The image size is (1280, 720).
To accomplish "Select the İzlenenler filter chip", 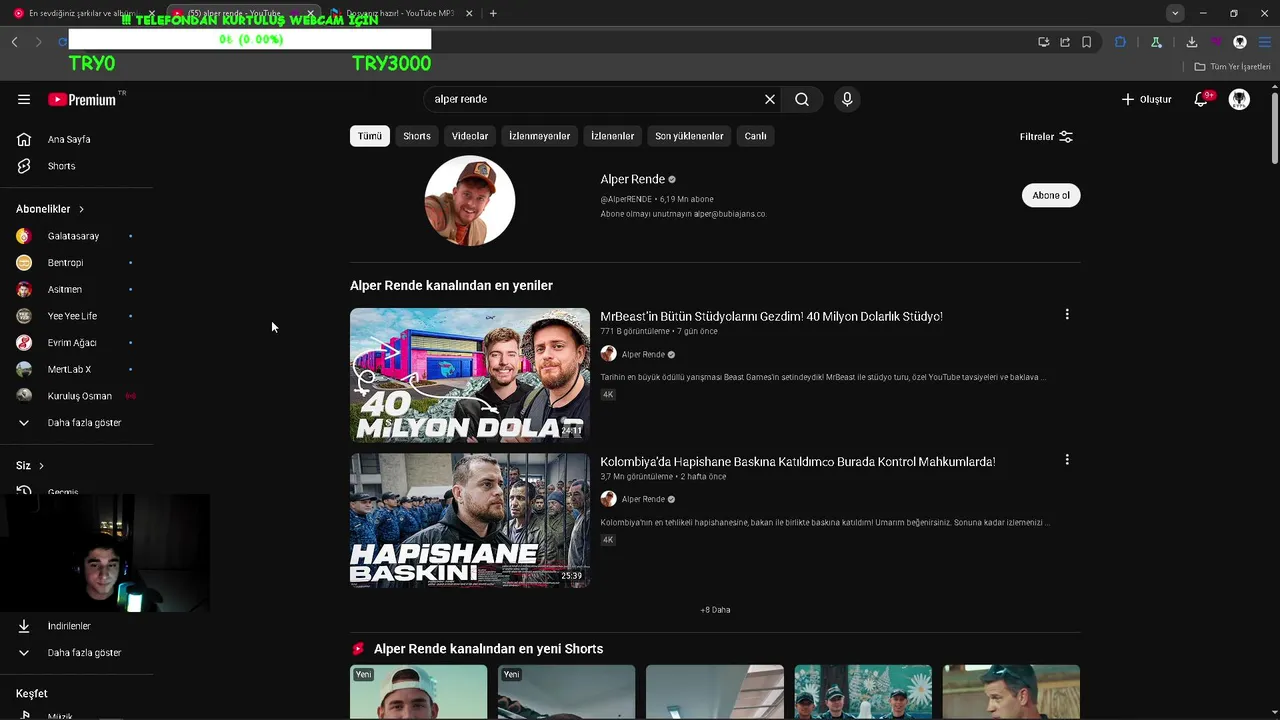I will pyautogui.click(x=612, y=136).
